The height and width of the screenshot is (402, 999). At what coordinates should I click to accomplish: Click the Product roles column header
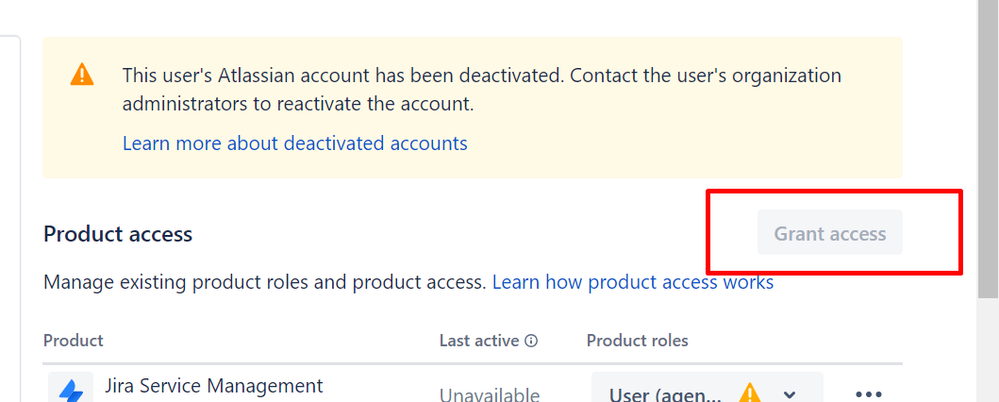pos(637,340)
